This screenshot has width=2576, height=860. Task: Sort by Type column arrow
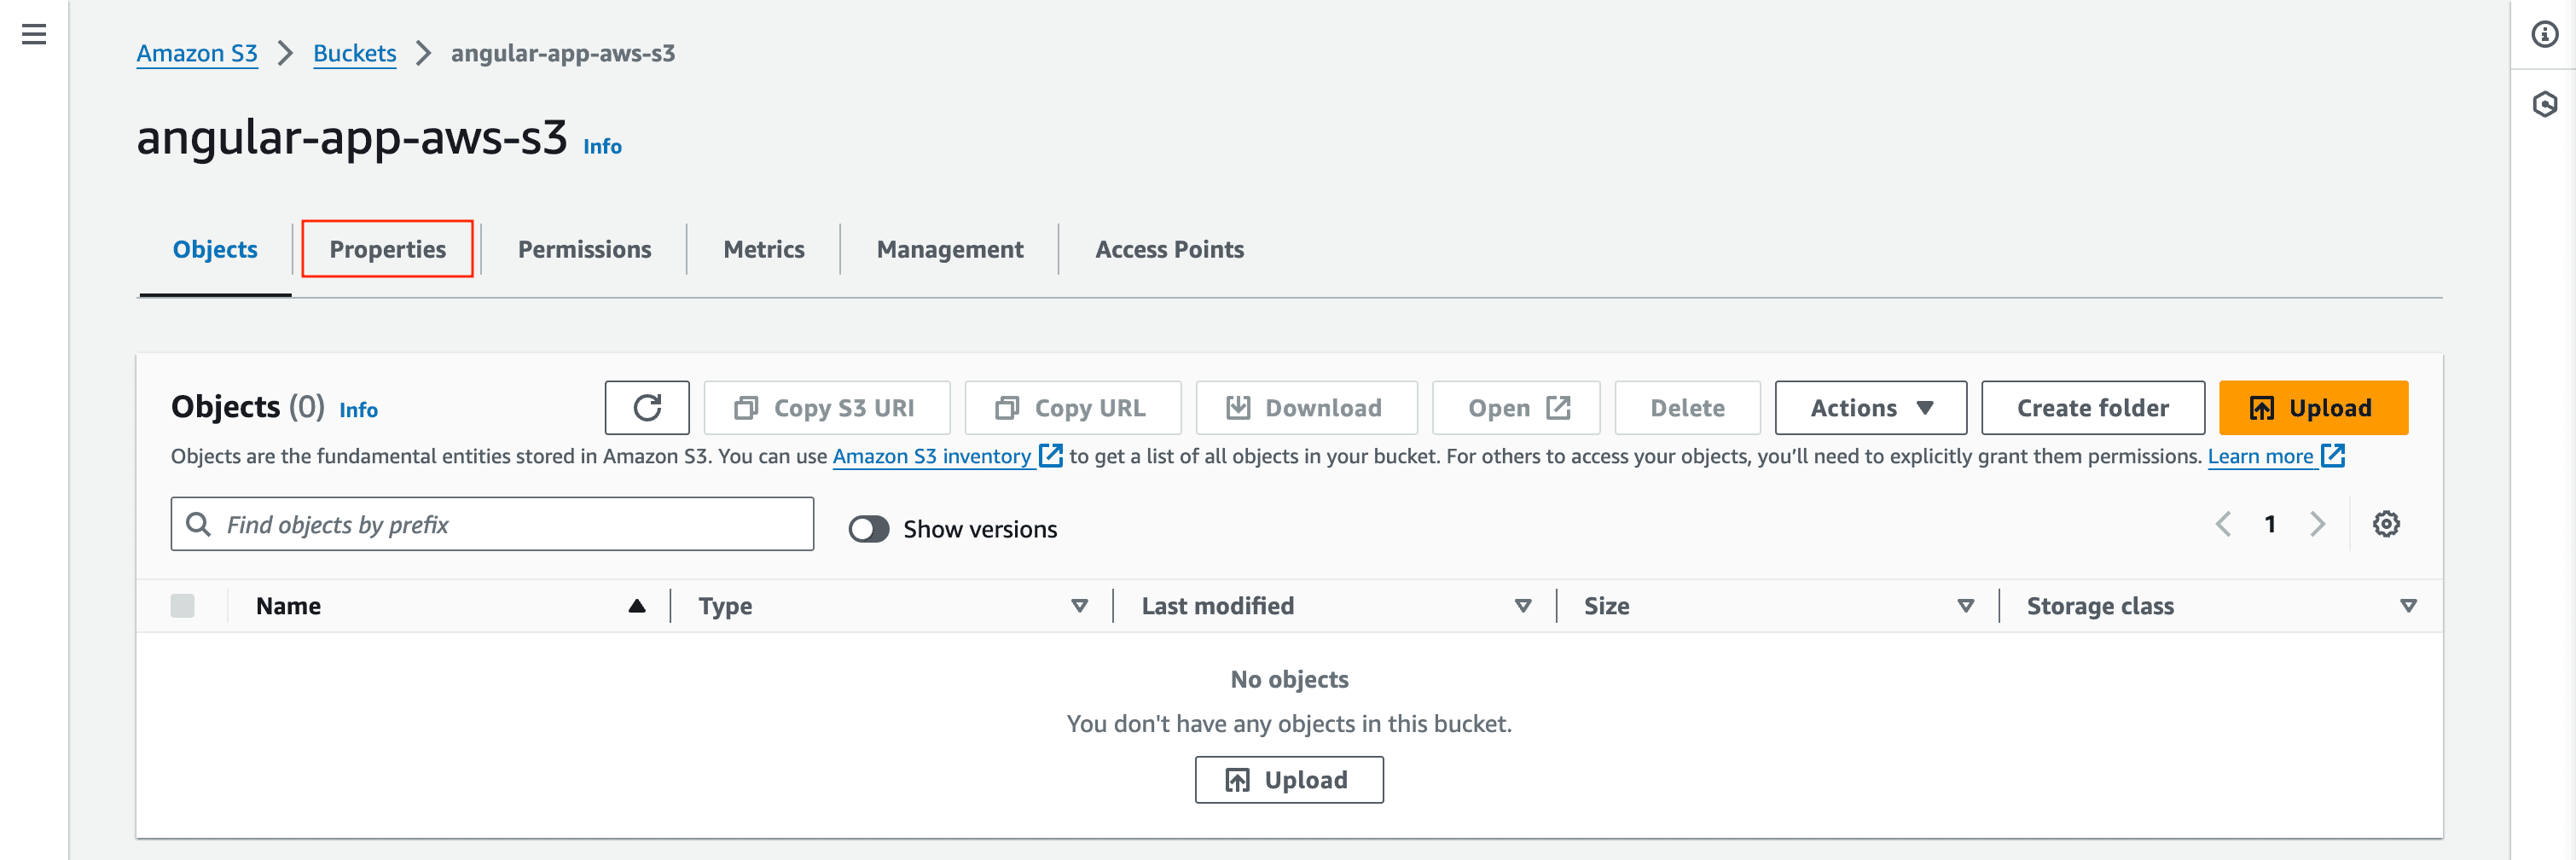[1079, 606]
